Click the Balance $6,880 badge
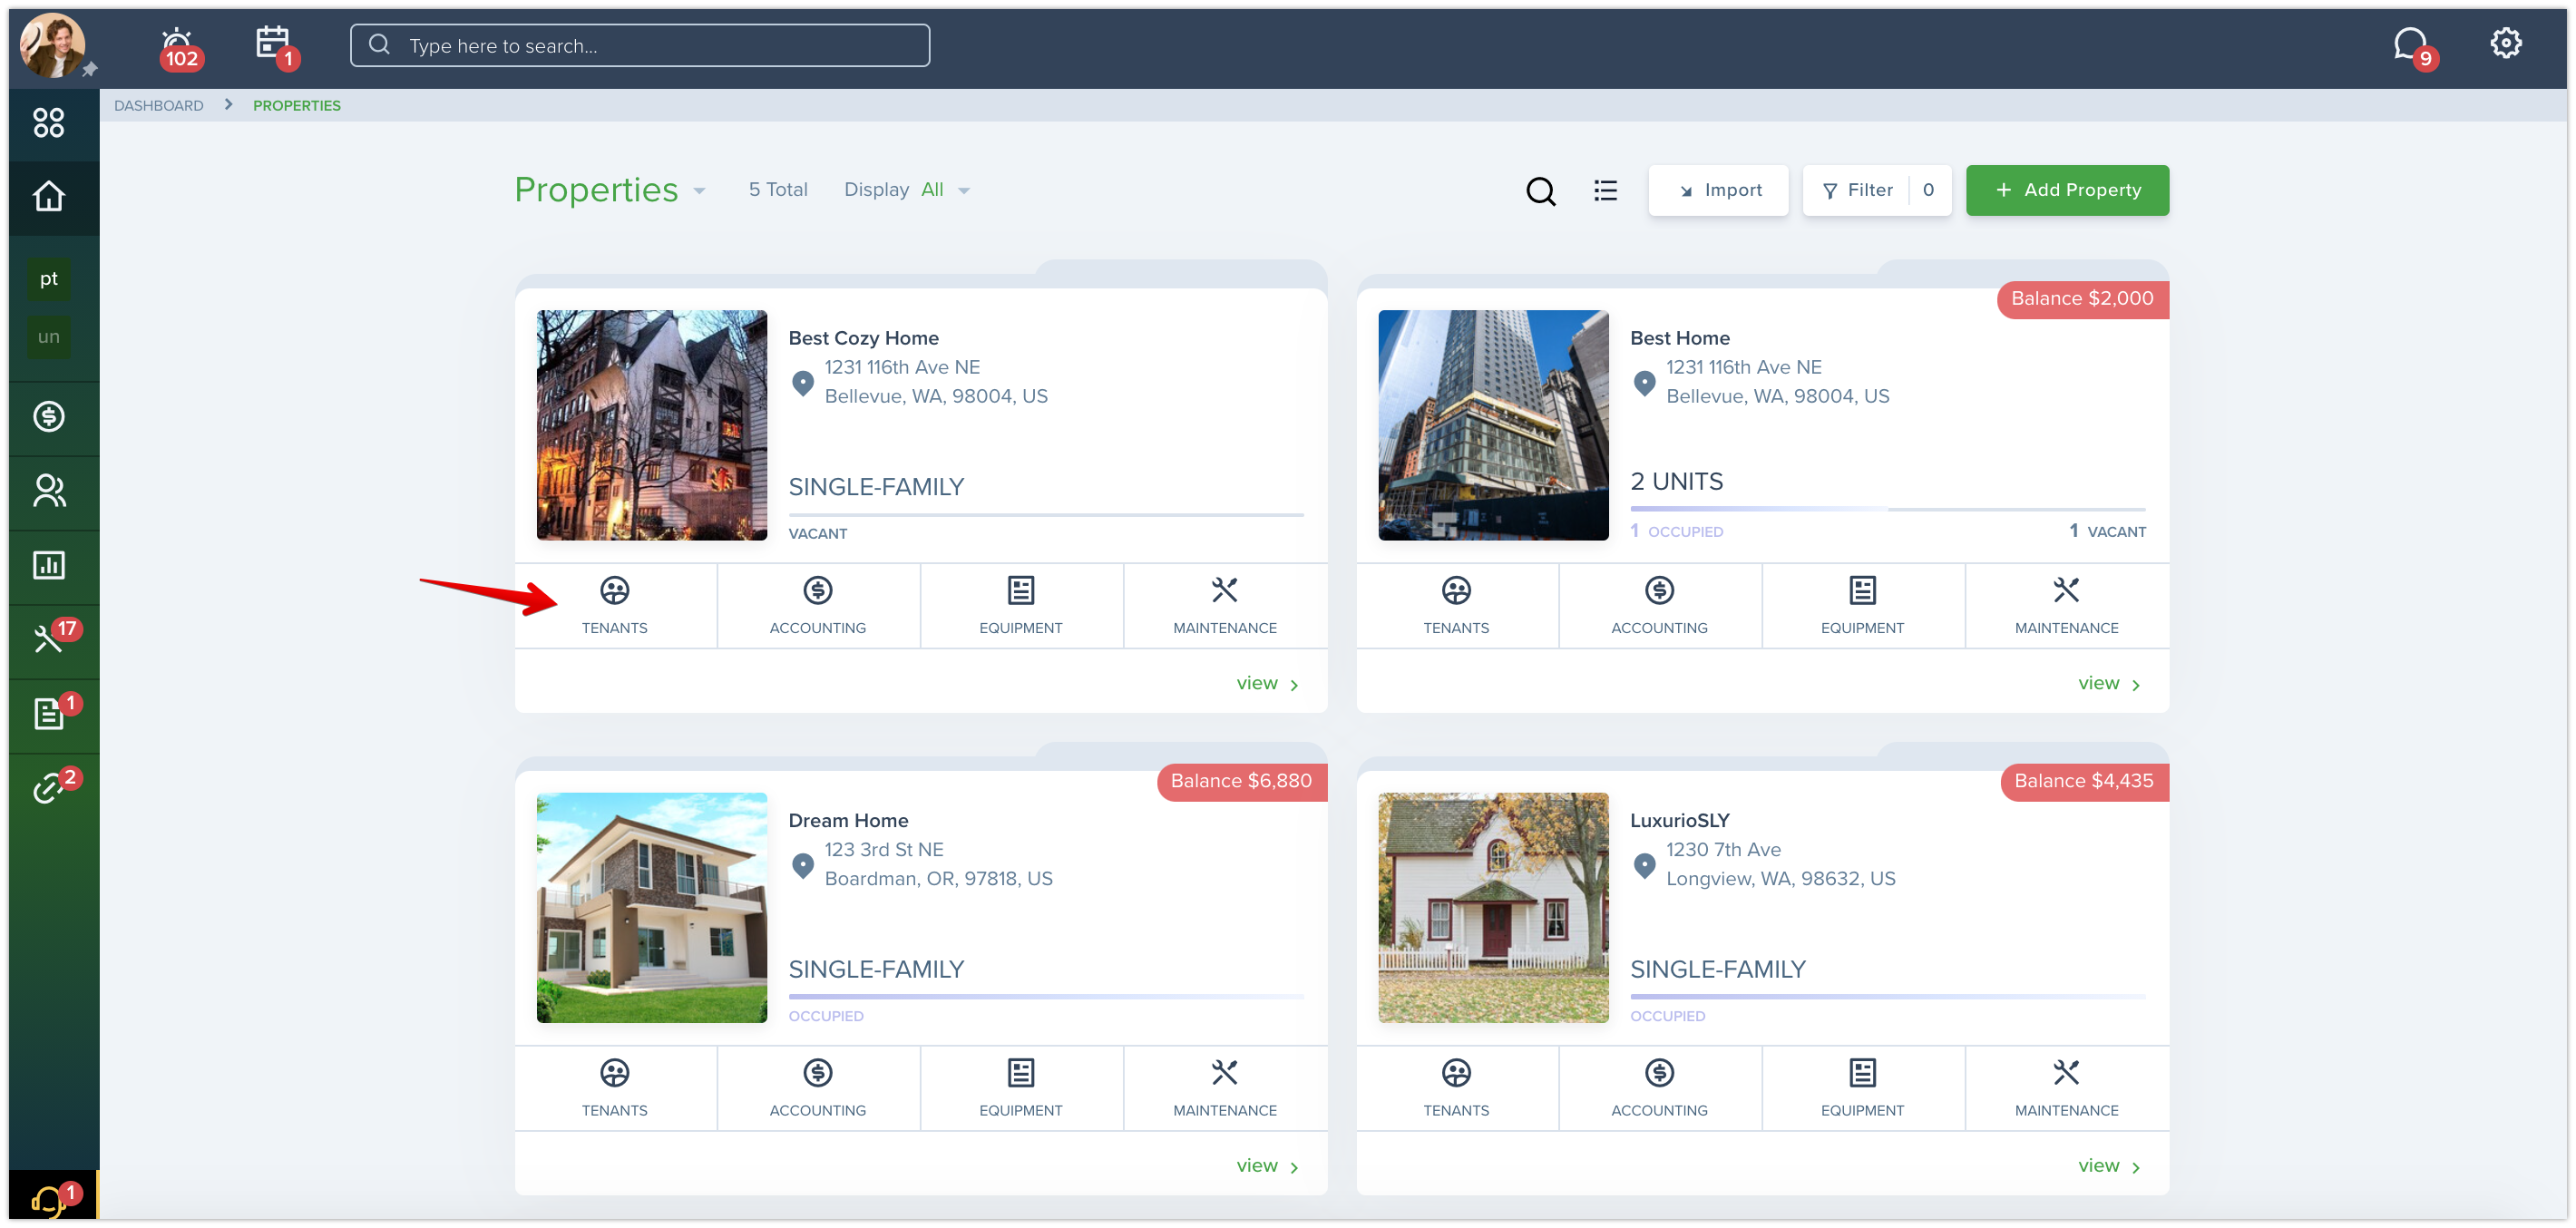 click(1241, 781)
